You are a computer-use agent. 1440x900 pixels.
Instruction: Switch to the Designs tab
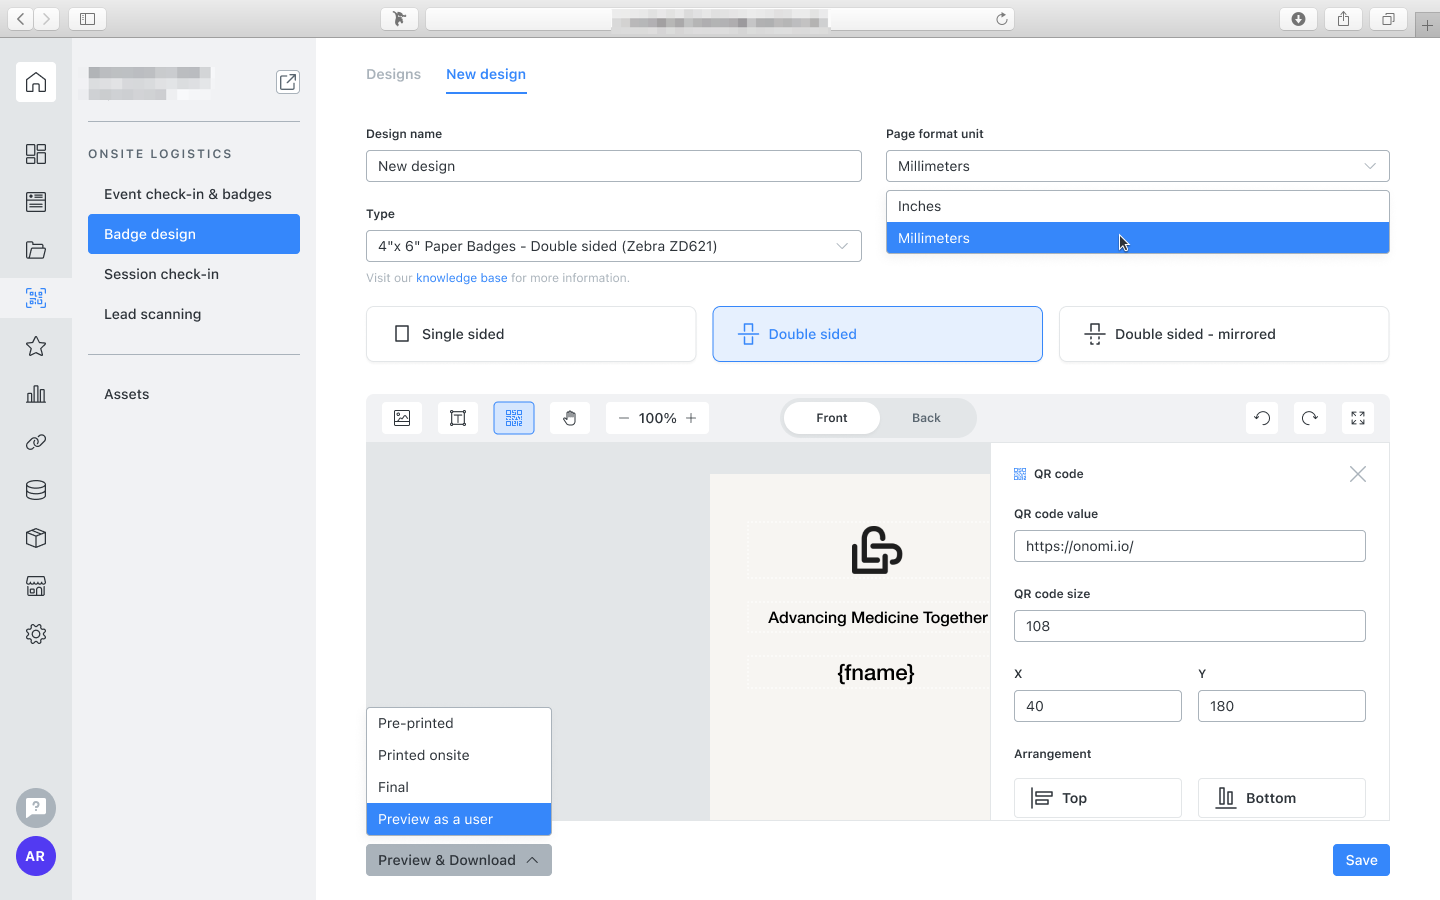point(393,74)
